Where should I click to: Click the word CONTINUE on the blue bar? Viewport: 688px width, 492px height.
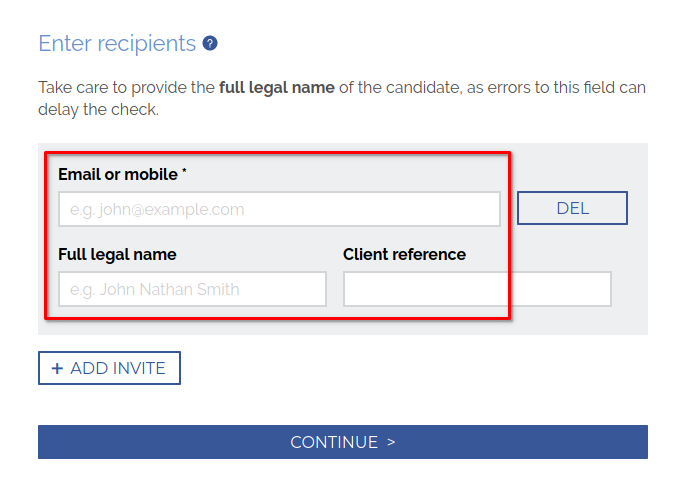334,442
